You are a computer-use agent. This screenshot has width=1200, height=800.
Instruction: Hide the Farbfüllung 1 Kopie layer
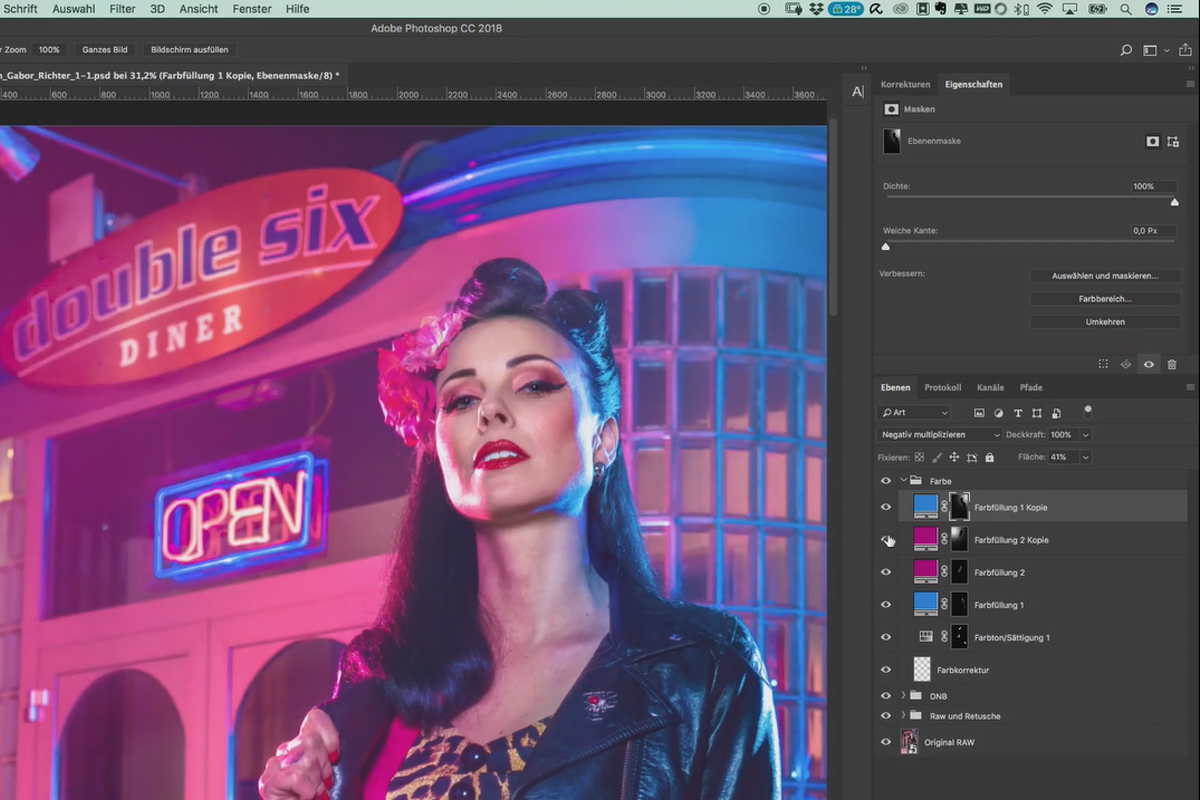click(885, 507)
